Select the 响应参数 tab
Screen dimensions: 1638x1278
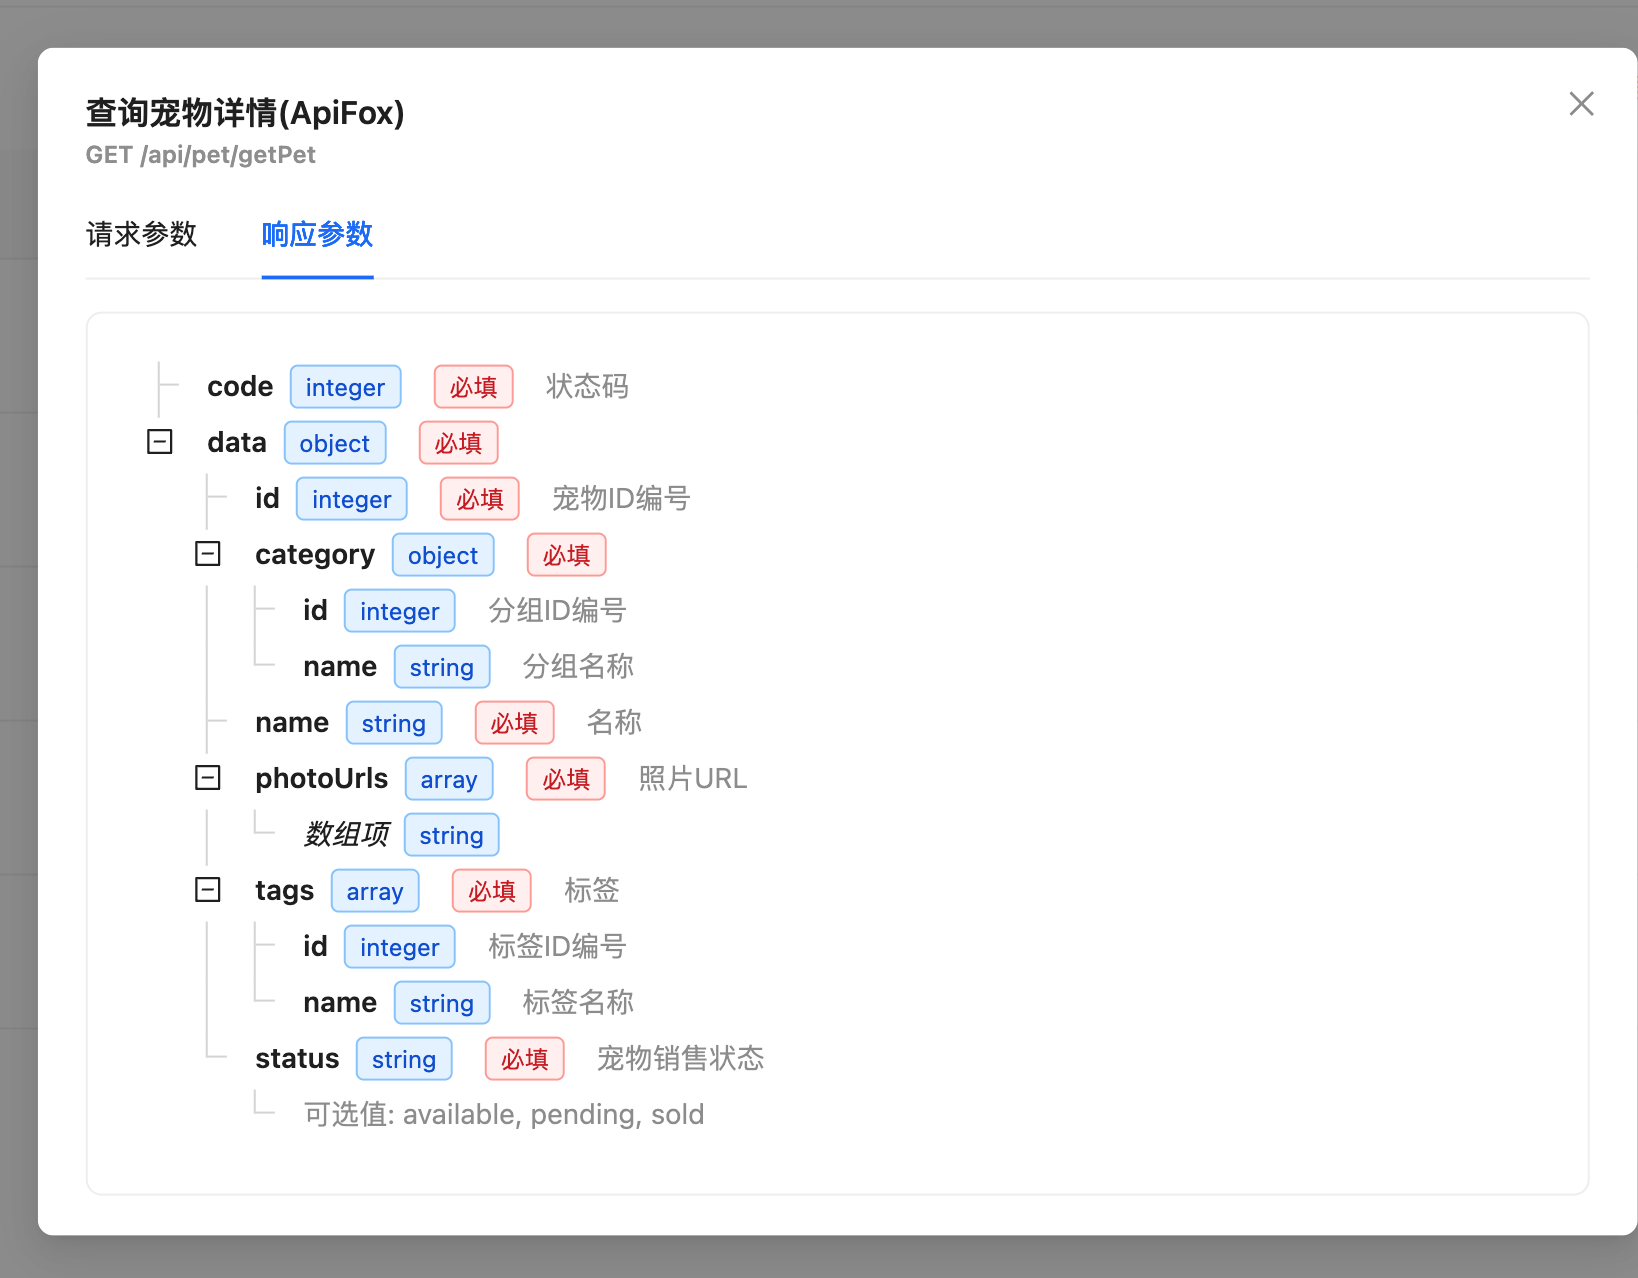317,234
